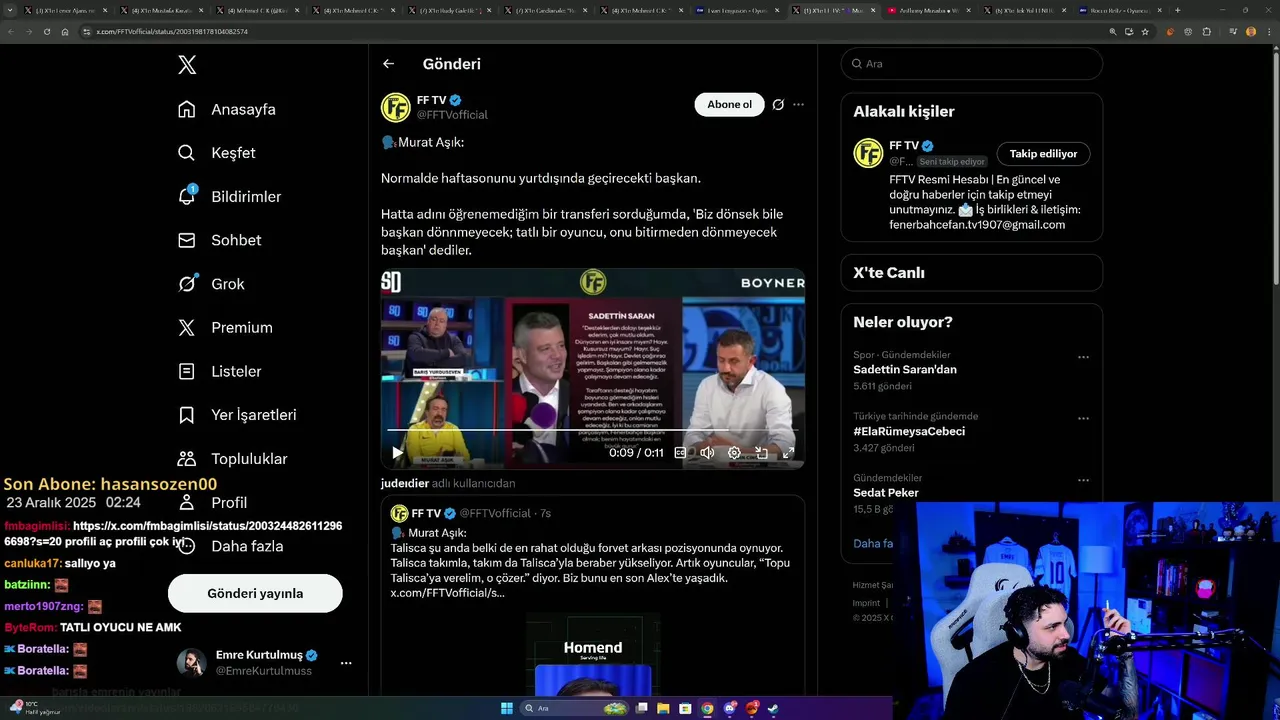This screenshot has height=720, width=1280.
Task: Open more options for Sedat Peker trend
Action: coord(1083,480)
